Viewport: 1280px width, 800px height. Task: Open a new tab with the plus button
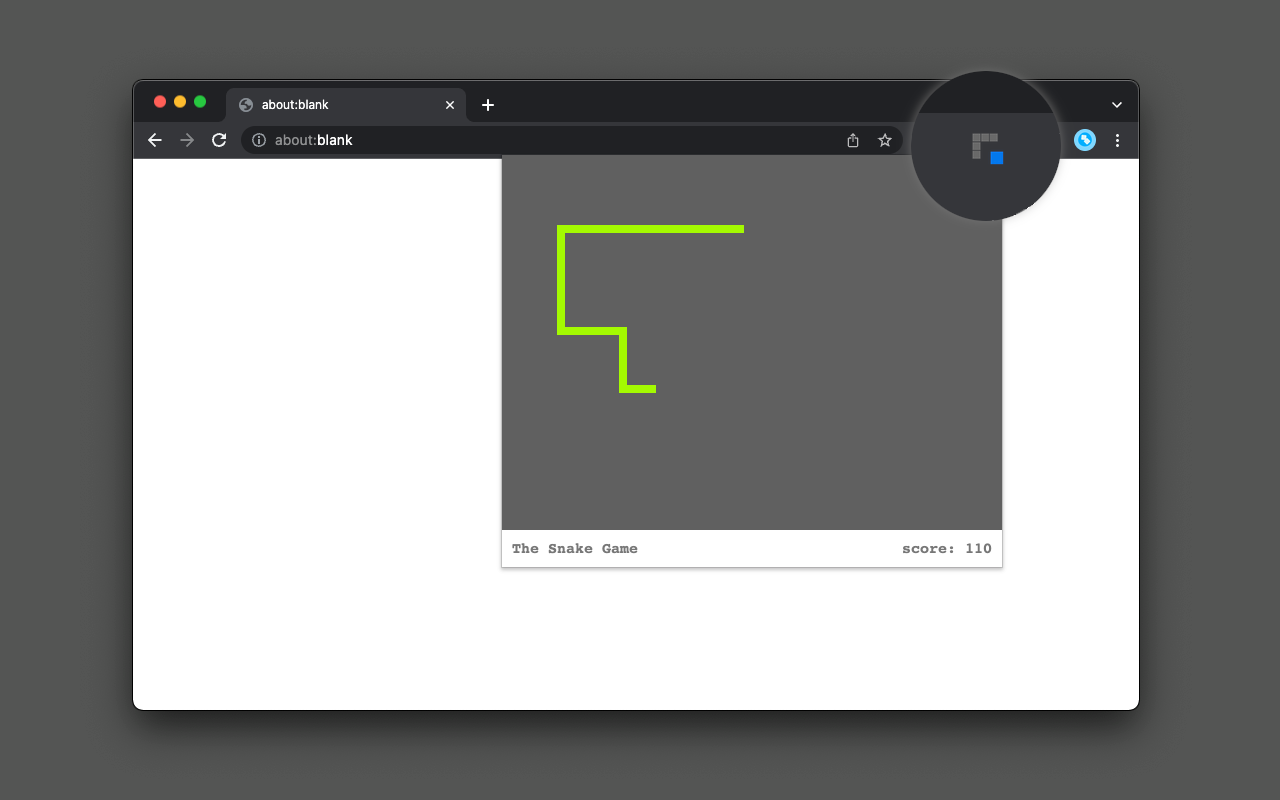pos(488,104)
